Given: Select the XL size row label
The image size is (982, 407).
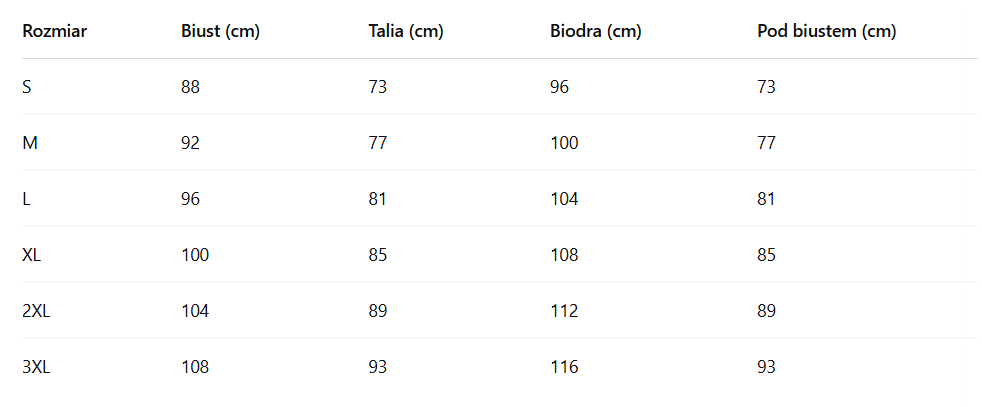Looking at the screenshot, I should click(x=32, y=255).
